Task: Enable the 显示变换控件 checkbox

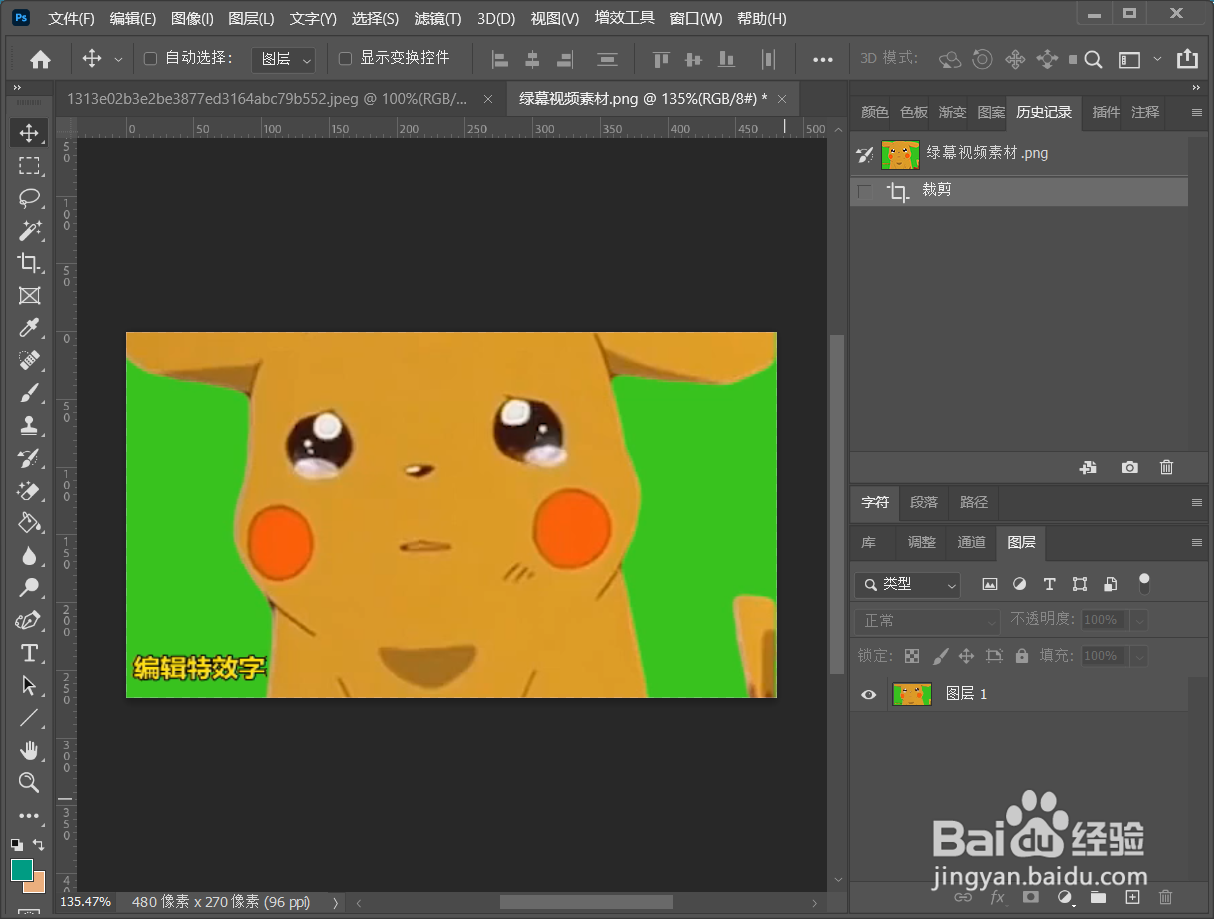Action: (345, 59)
